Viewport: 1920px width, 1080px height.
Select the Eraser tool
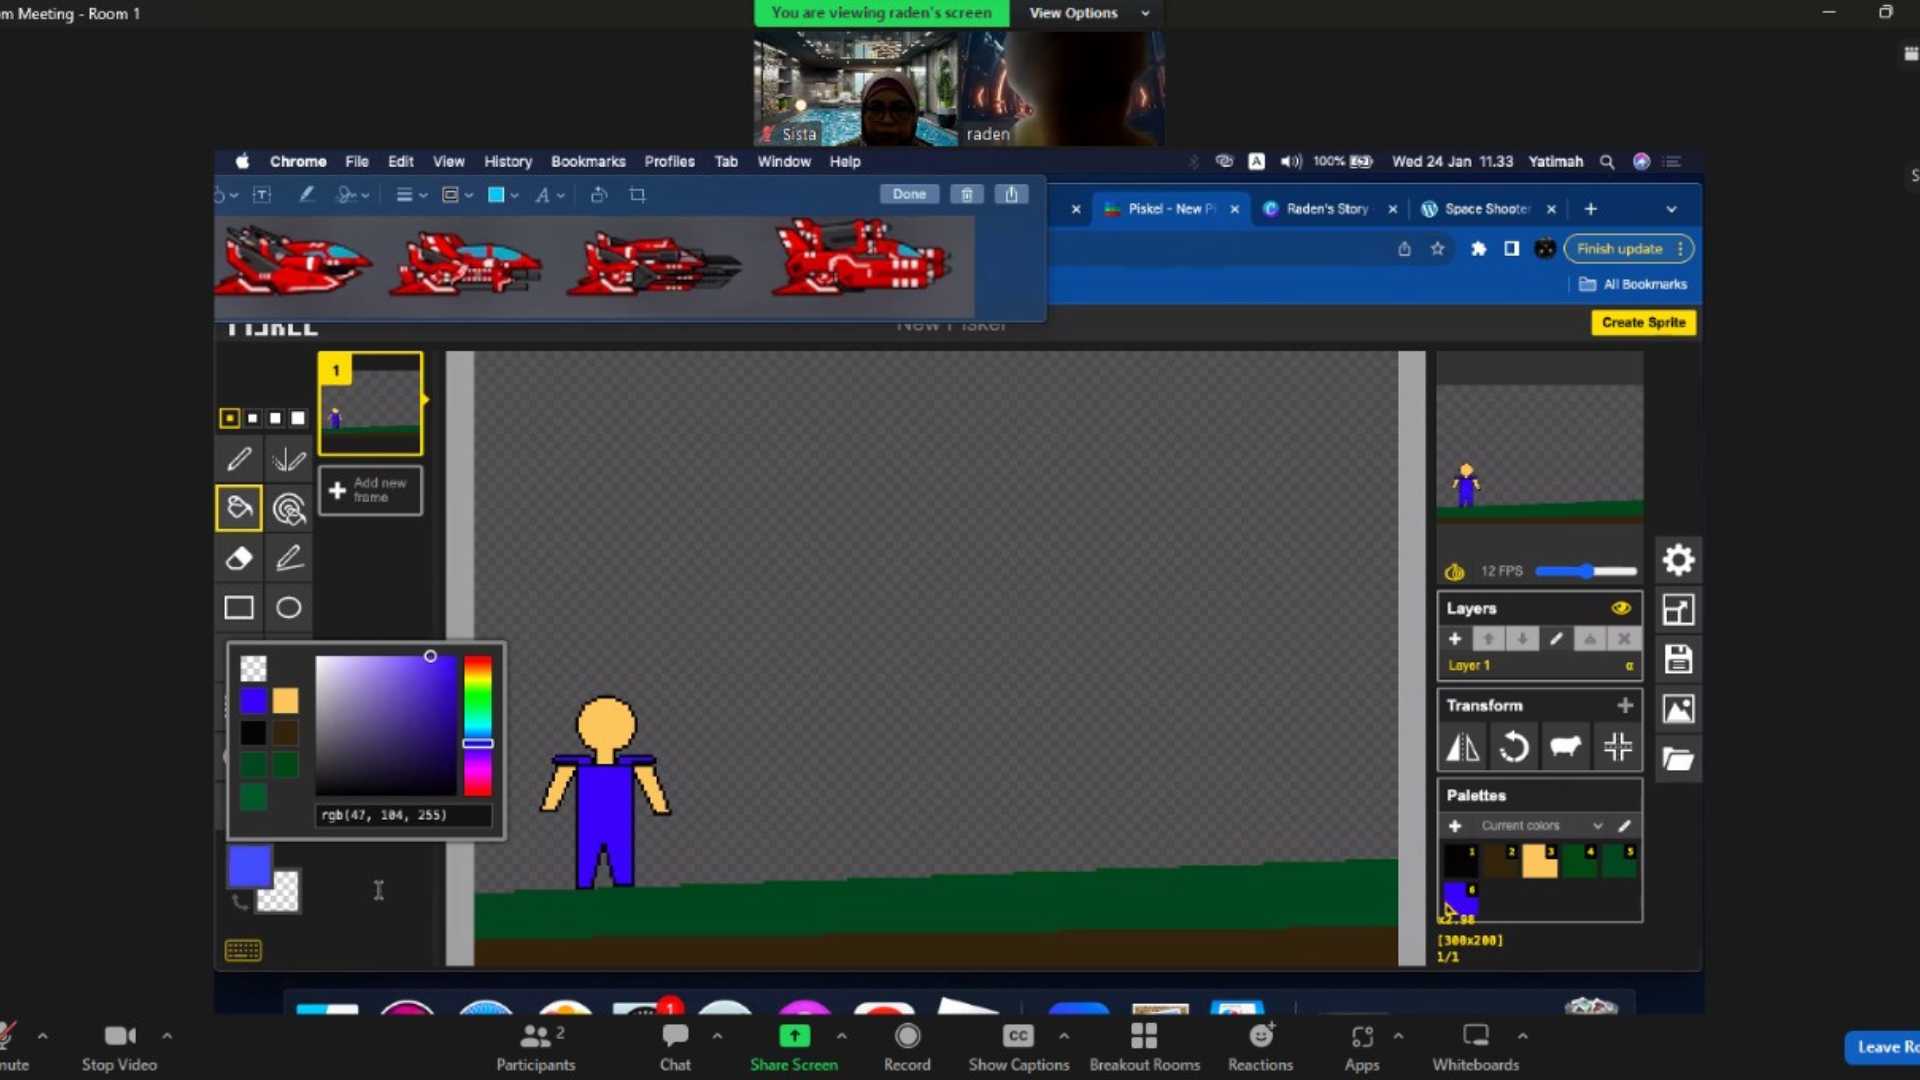click(239, 558)
